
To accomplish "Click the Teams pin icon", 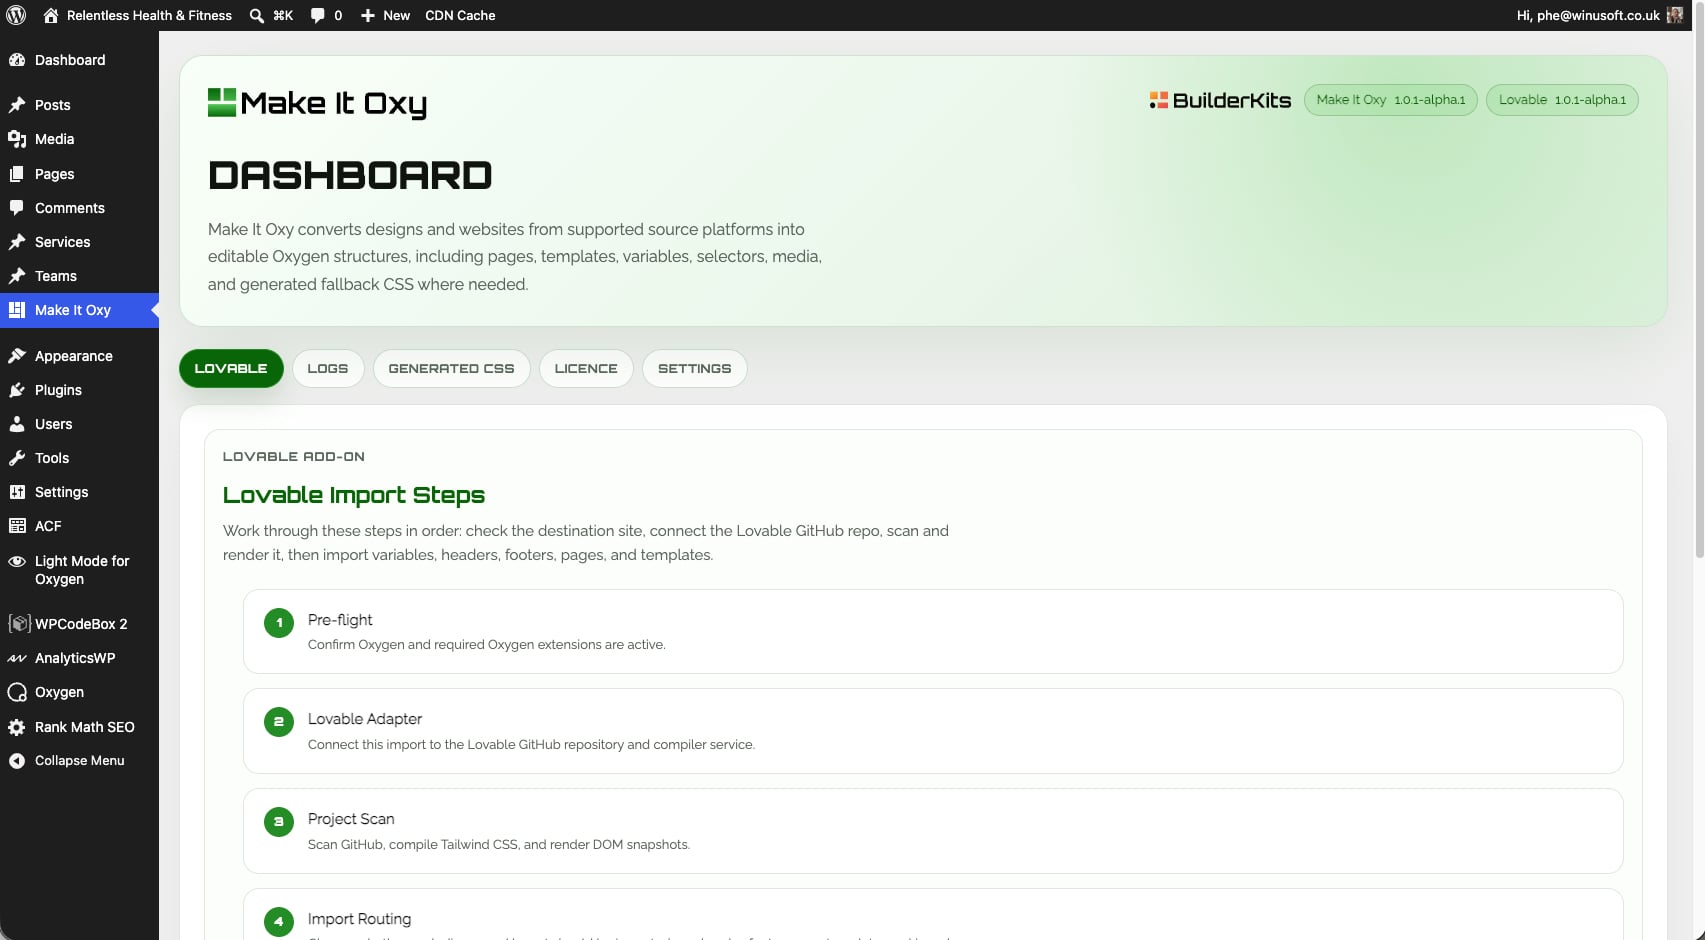I will [17, 276].
